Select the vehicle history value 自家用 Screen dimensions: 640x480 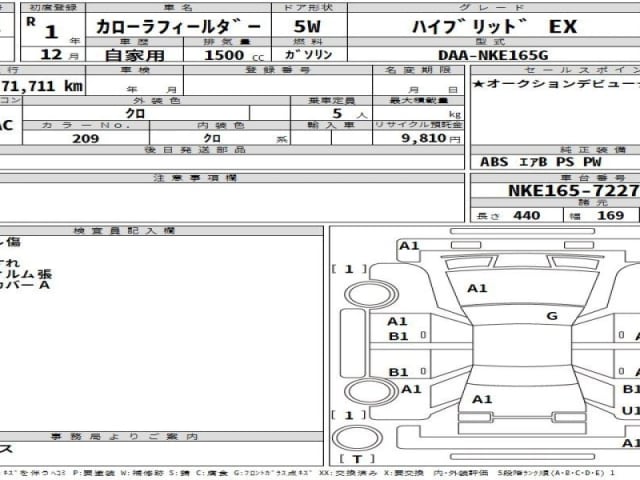[134, 55]
